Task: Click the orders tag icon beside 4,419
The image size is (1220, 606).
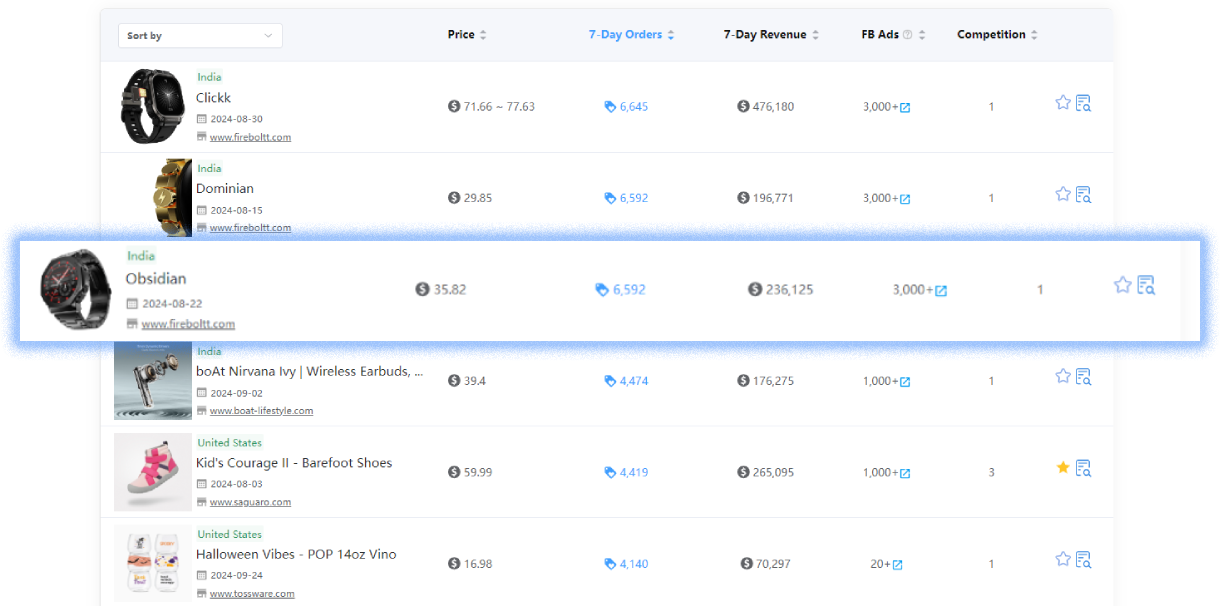Action: coord(610,473)
